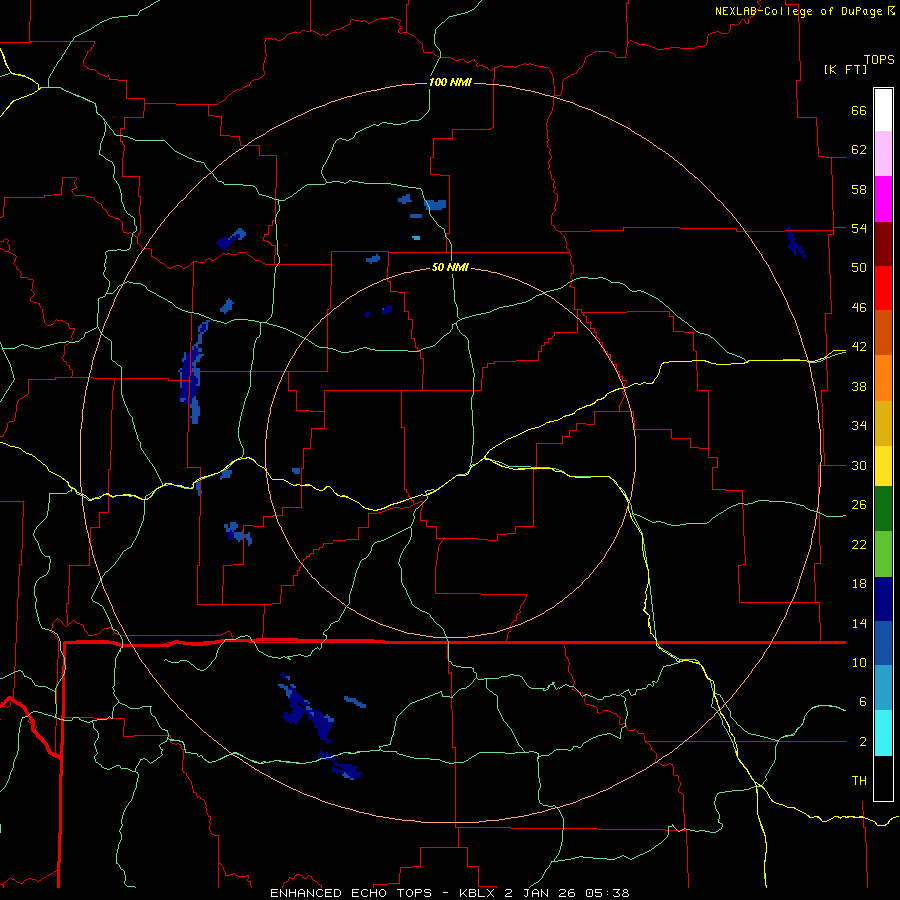The width and height of the screenshot is (900, 900).
Task: Select the gold legend color block
Action: pyautogui.click(x=883, y=423)
